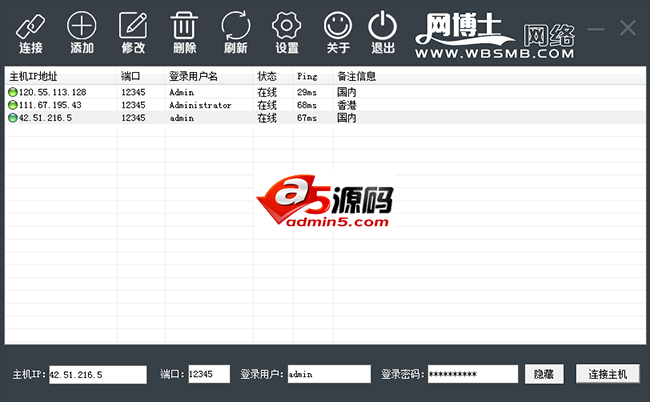Viewport: 650px width, 402px height.
Task: Click the 添加 (add) plus icon
Action: (82, 26)
